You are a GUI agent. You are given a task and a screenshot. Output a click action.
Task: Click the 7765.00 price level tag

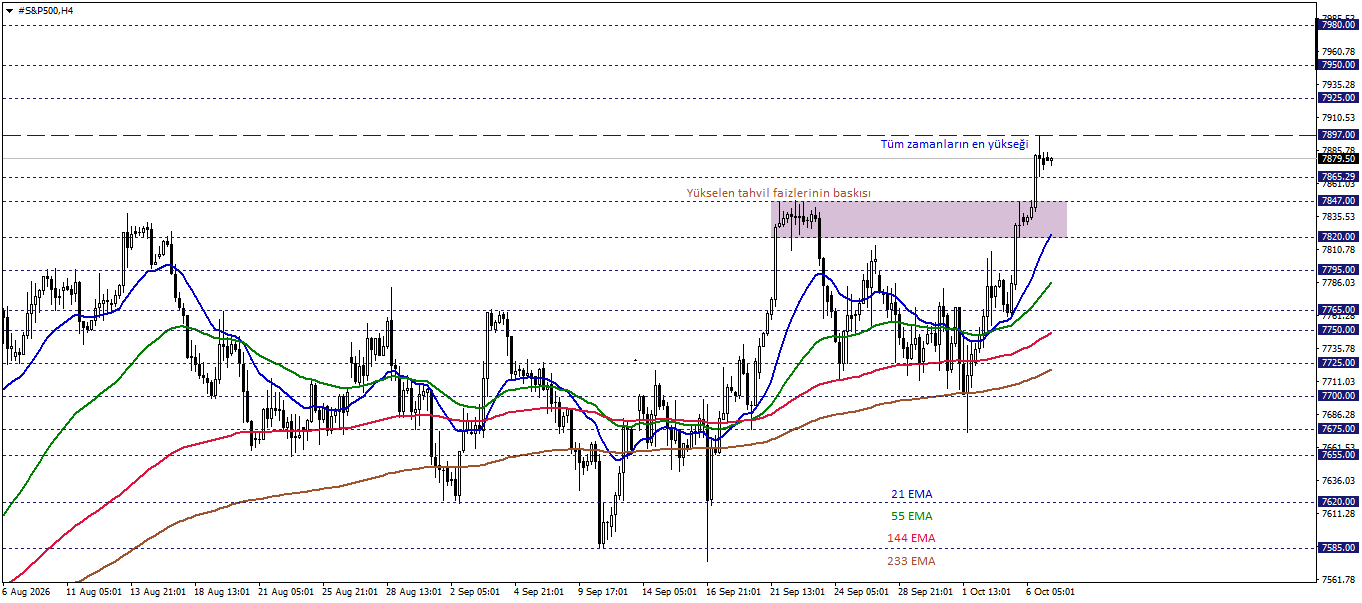click(1338, 310)
